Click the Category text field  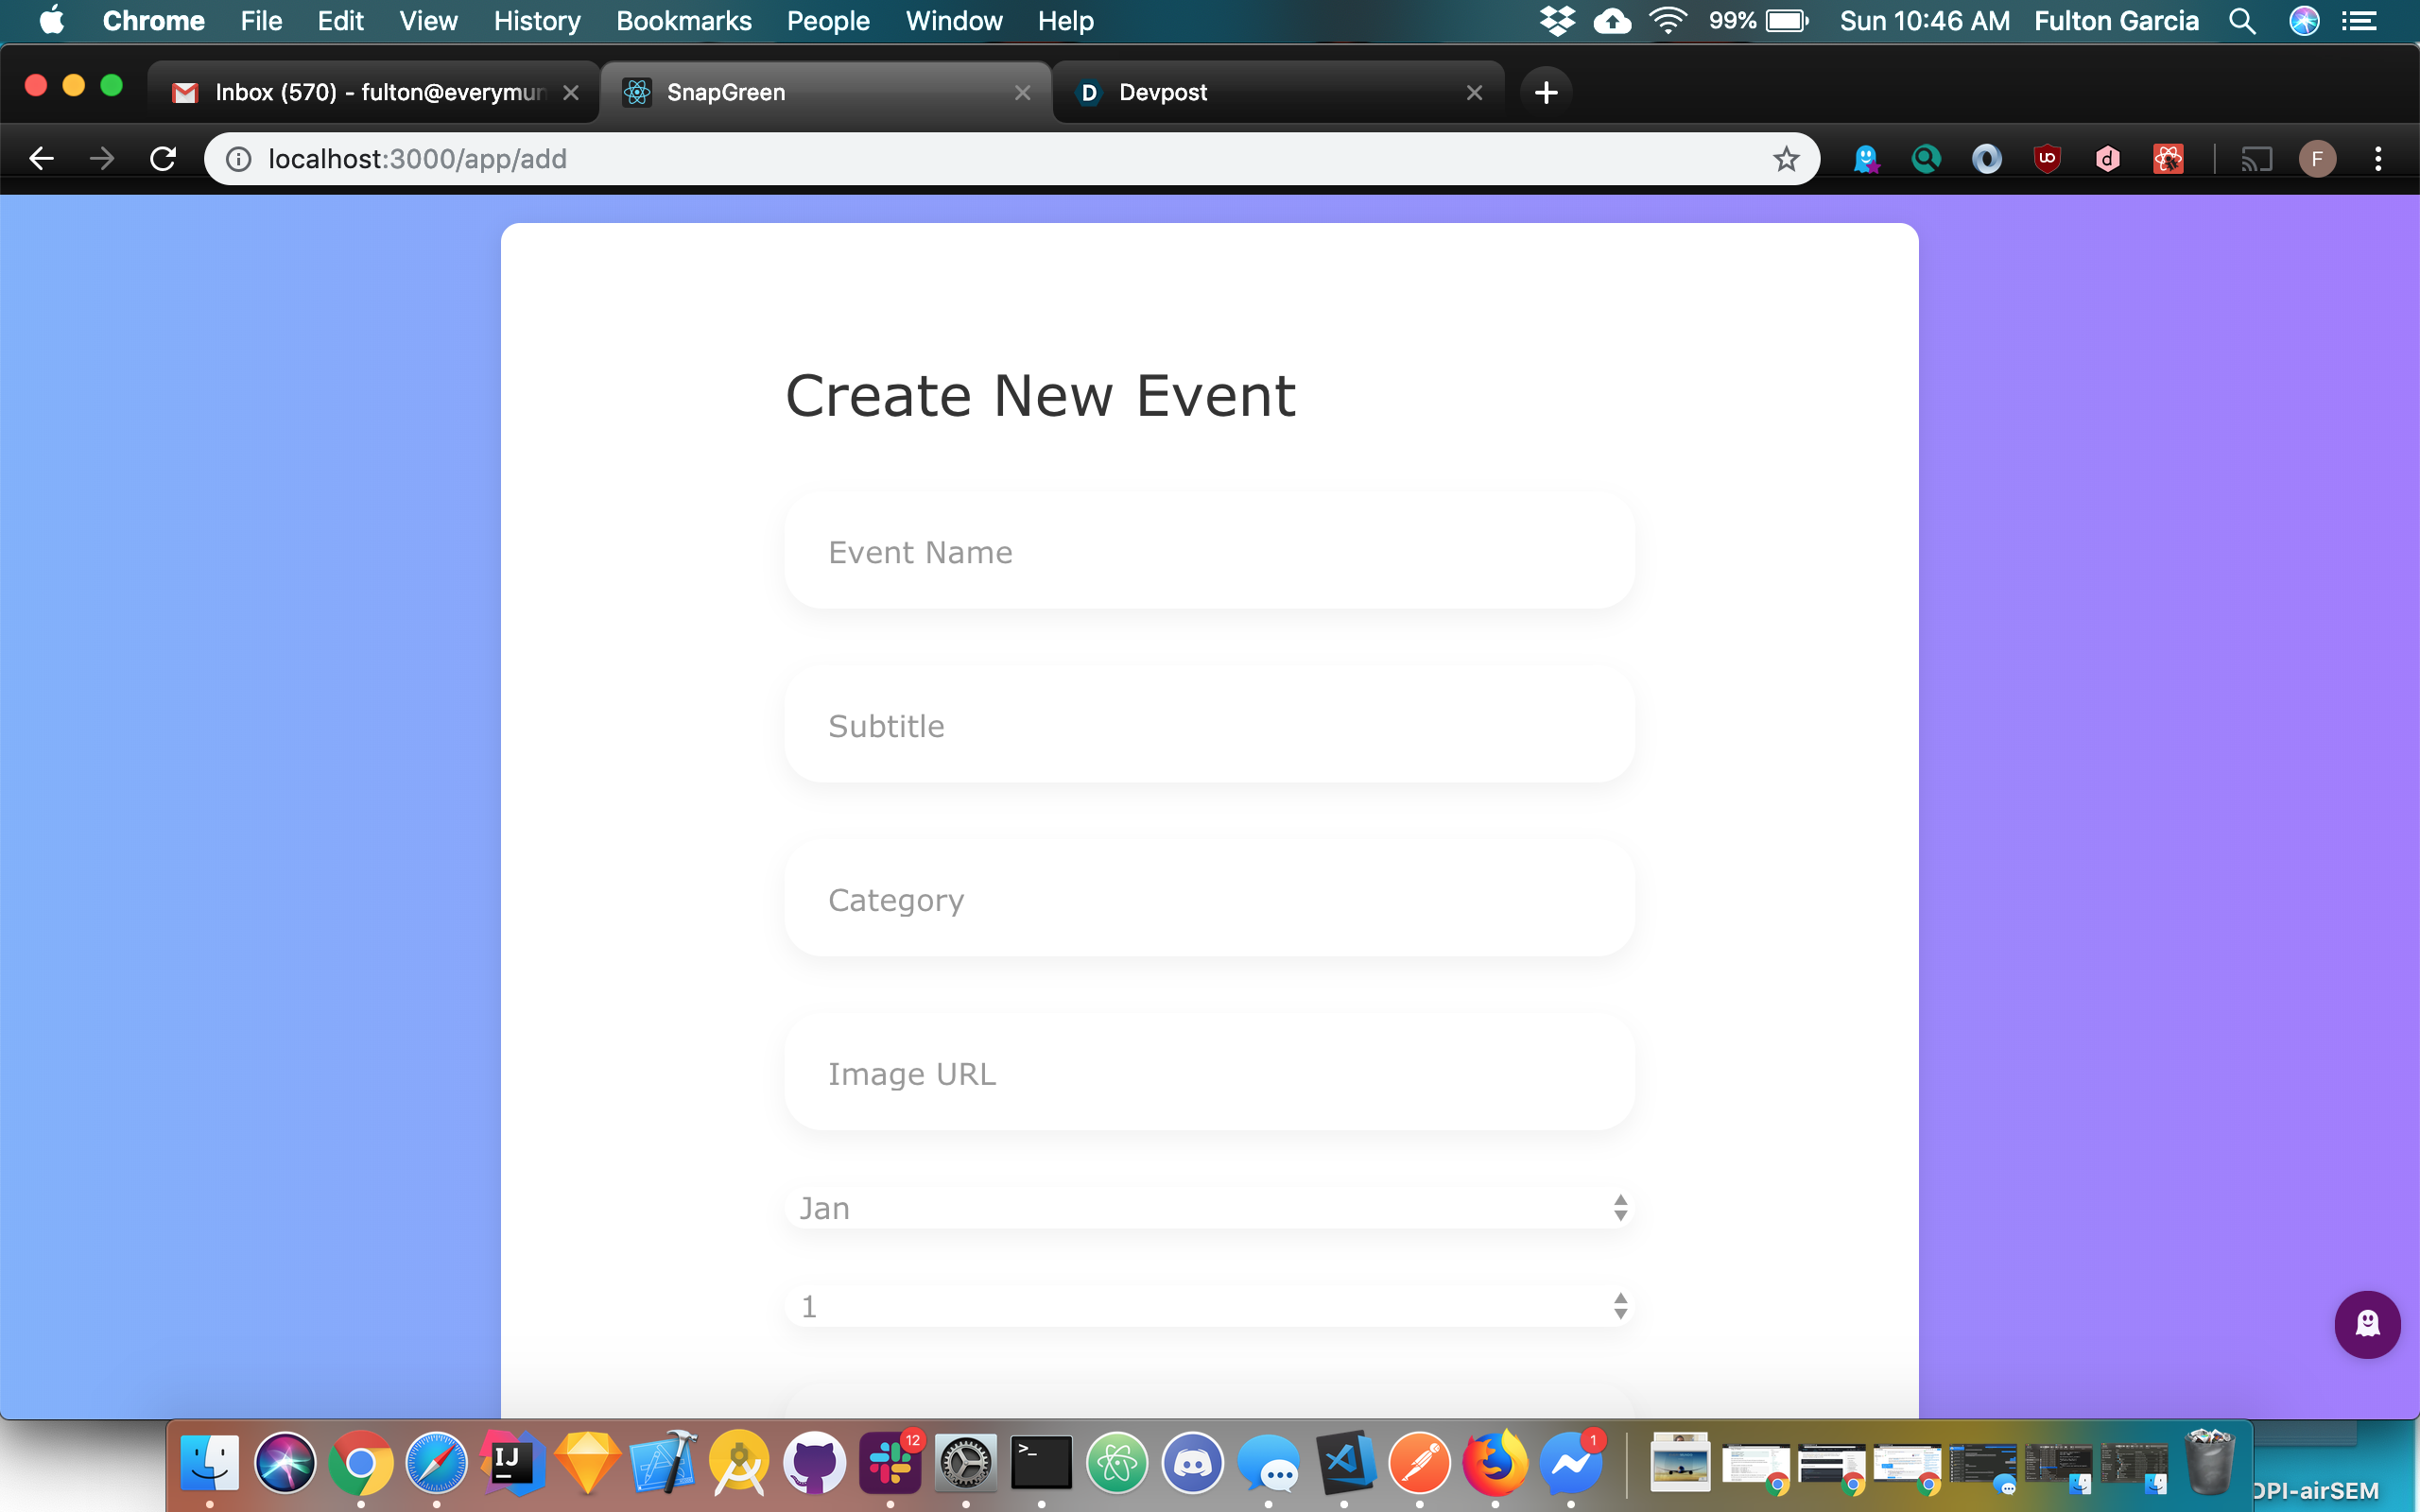tap(1209, 900)
